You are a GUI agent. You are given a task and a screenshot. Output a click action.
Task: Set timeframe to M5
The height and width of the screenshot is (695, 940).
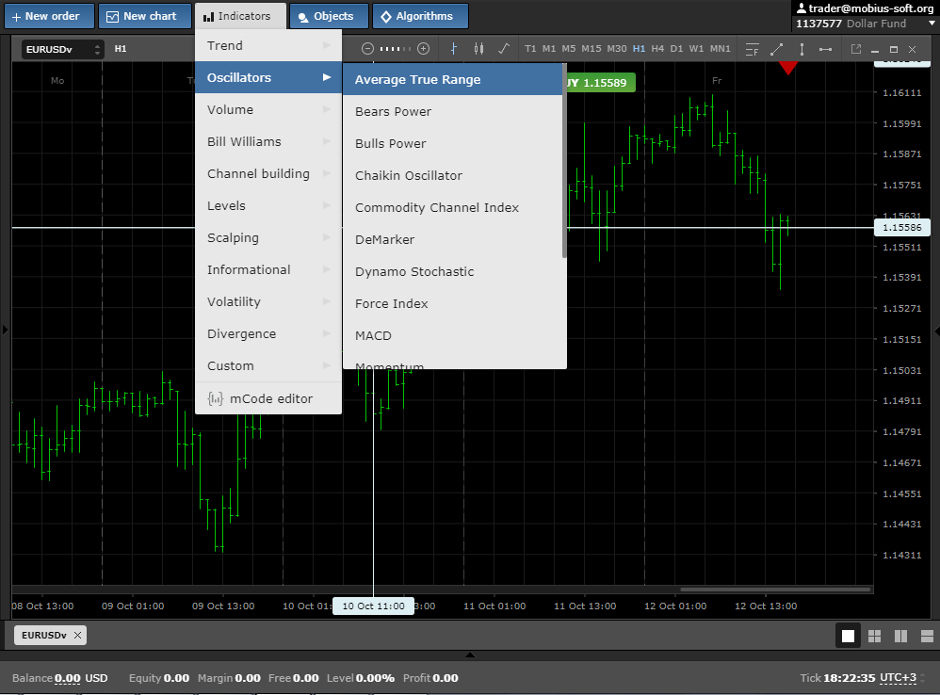(x=568, y=49)
